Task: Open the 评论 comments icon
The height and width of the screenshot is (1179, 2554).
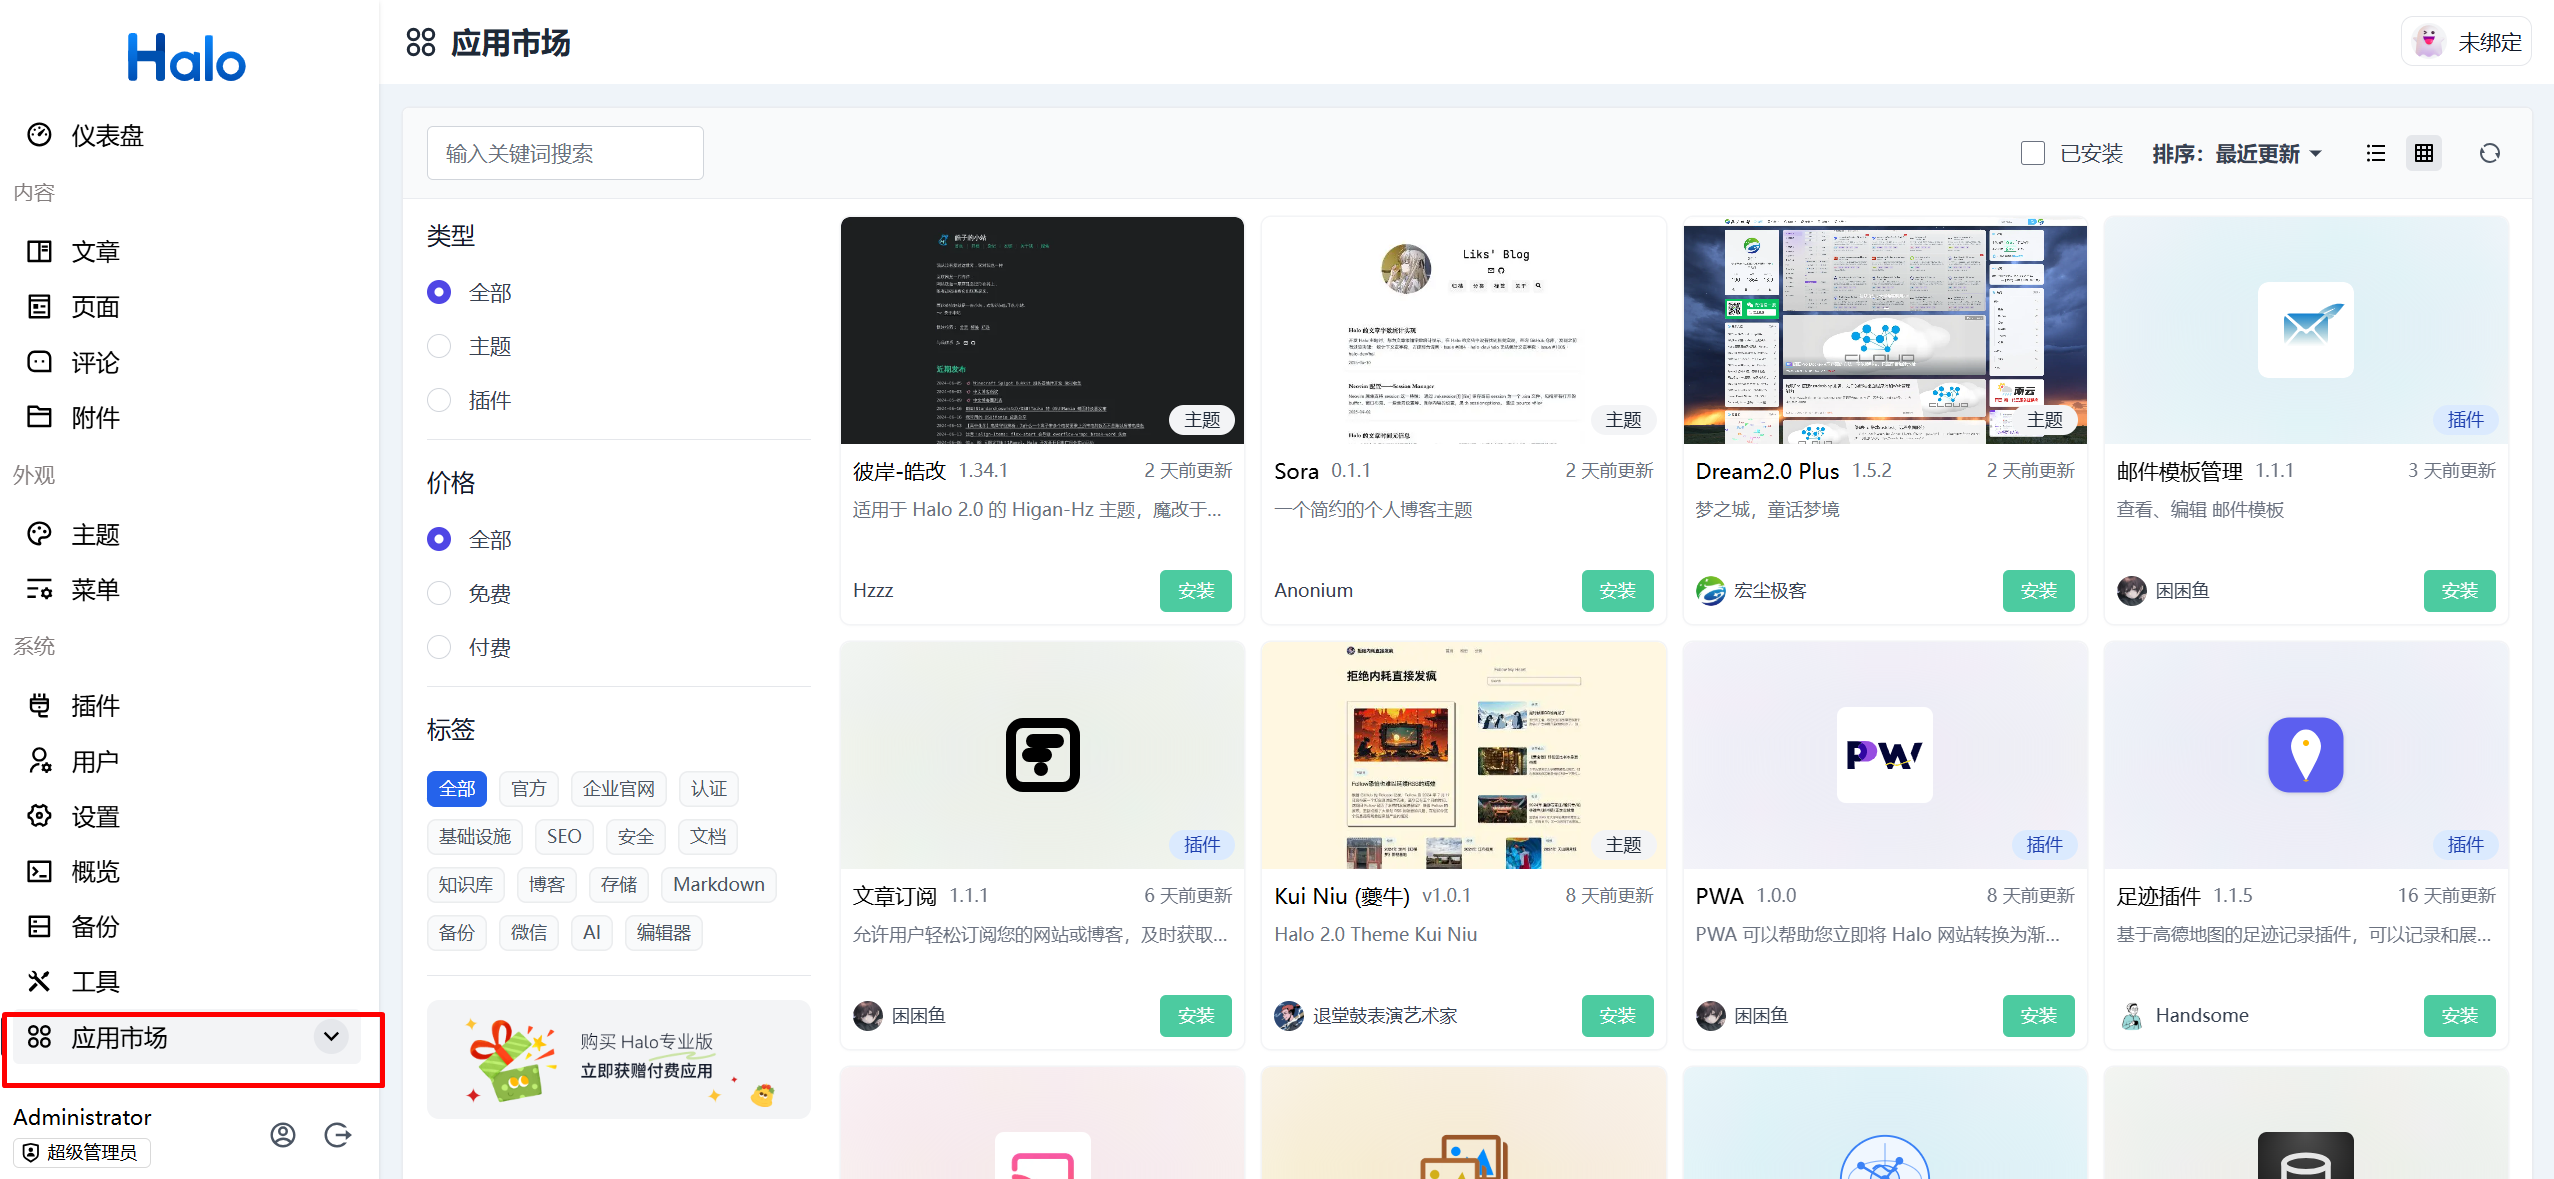Action: click(x=39, y=361)
